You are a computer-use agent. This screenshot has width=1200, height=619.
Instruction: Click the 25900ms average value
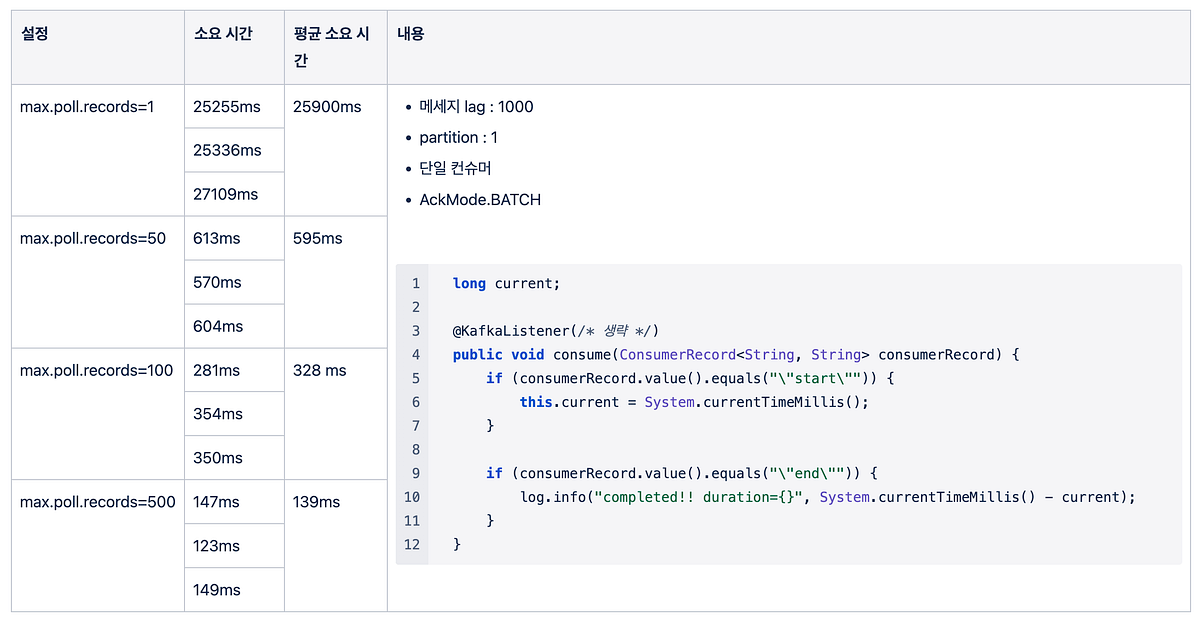point(327,107)
